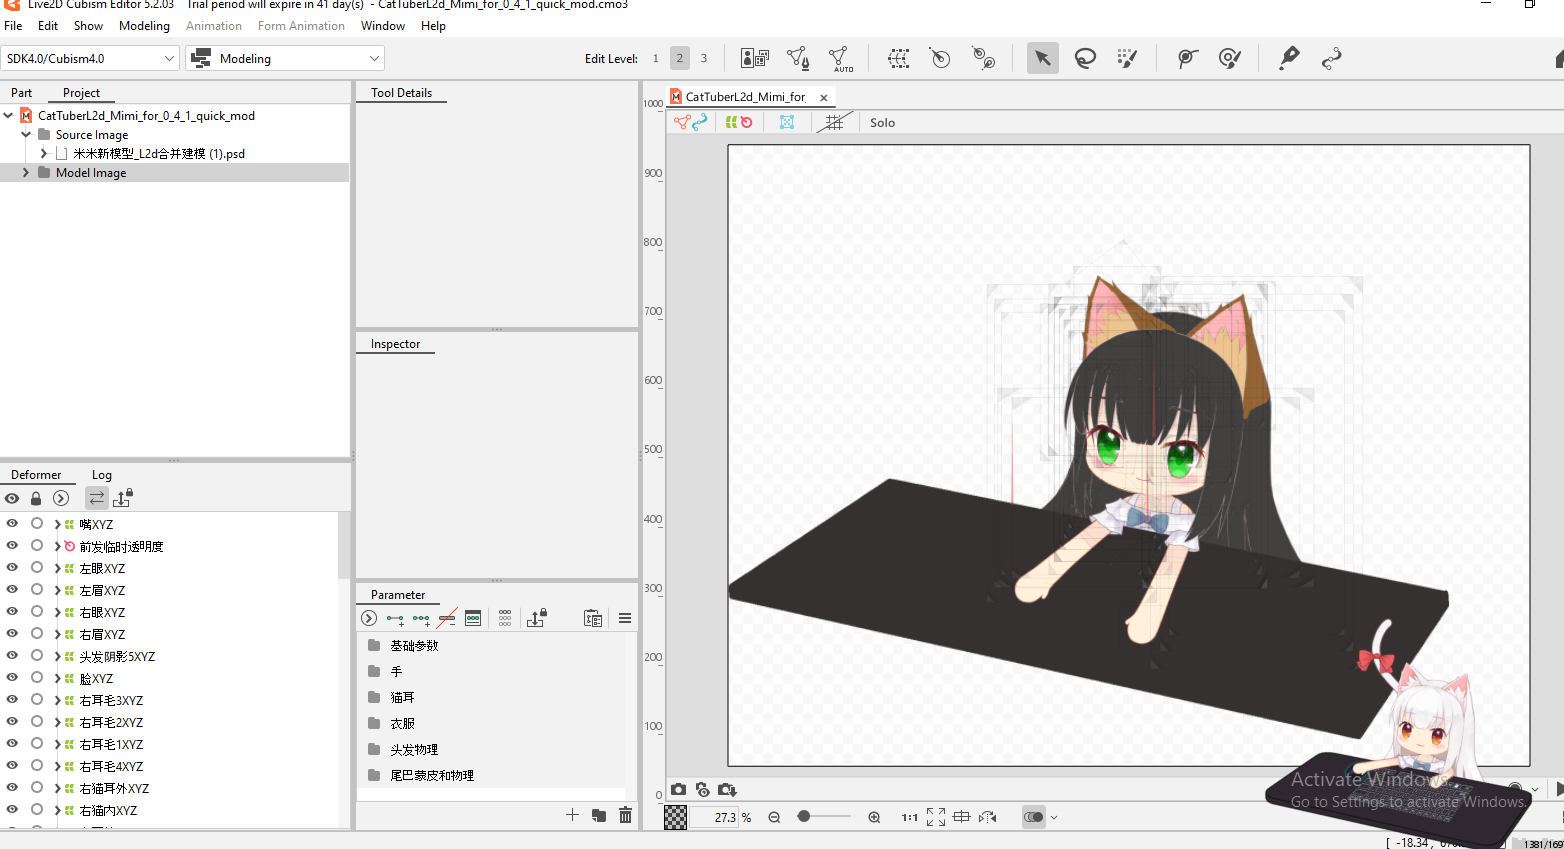Image resolution: width=1564 pixels, height=849 pixels.
Task: Create a warp deformer
Action: click(x=898, y=58)
